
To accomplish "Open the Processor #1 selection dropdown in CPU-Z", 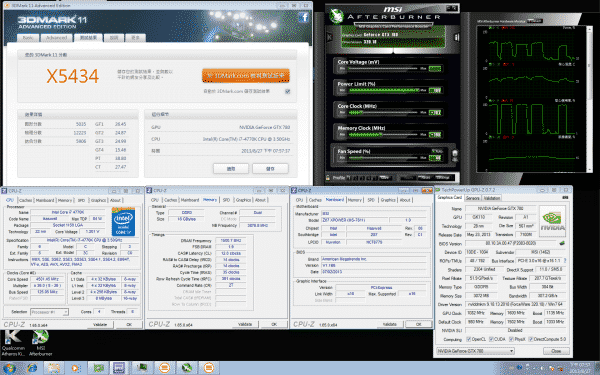I will [x=49, y=312].
